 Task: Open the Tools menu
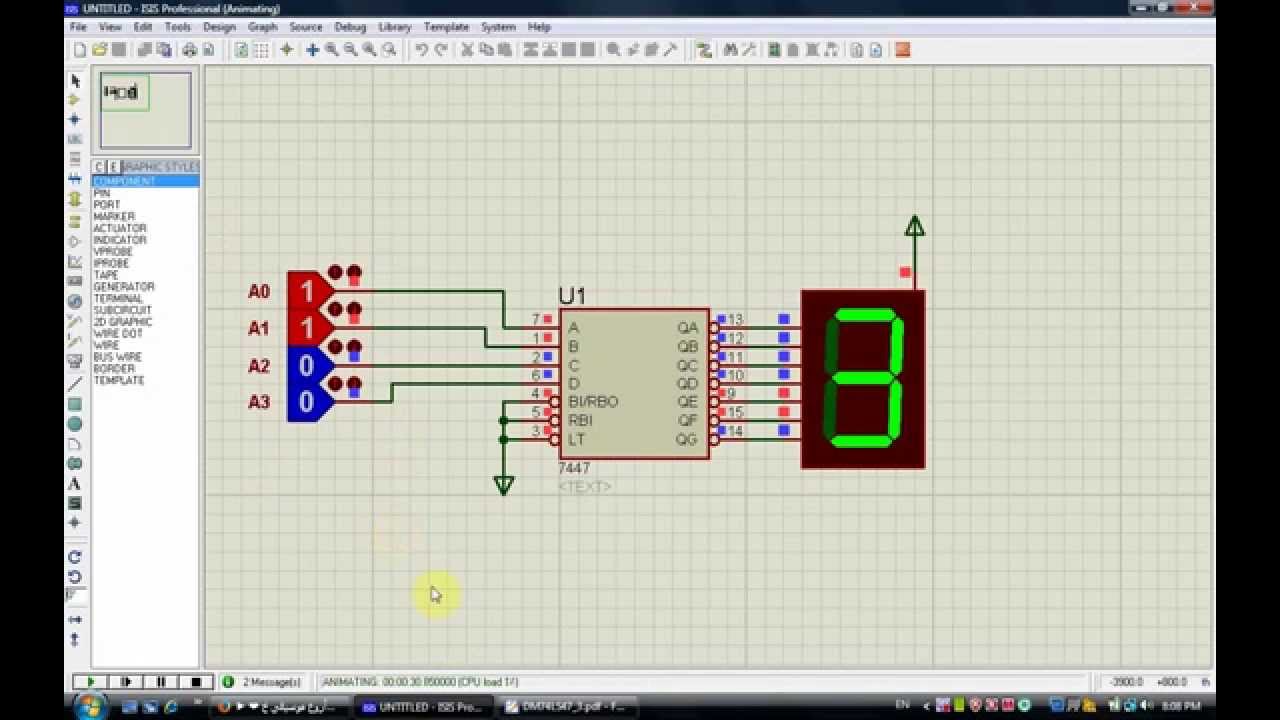(177, 27)
